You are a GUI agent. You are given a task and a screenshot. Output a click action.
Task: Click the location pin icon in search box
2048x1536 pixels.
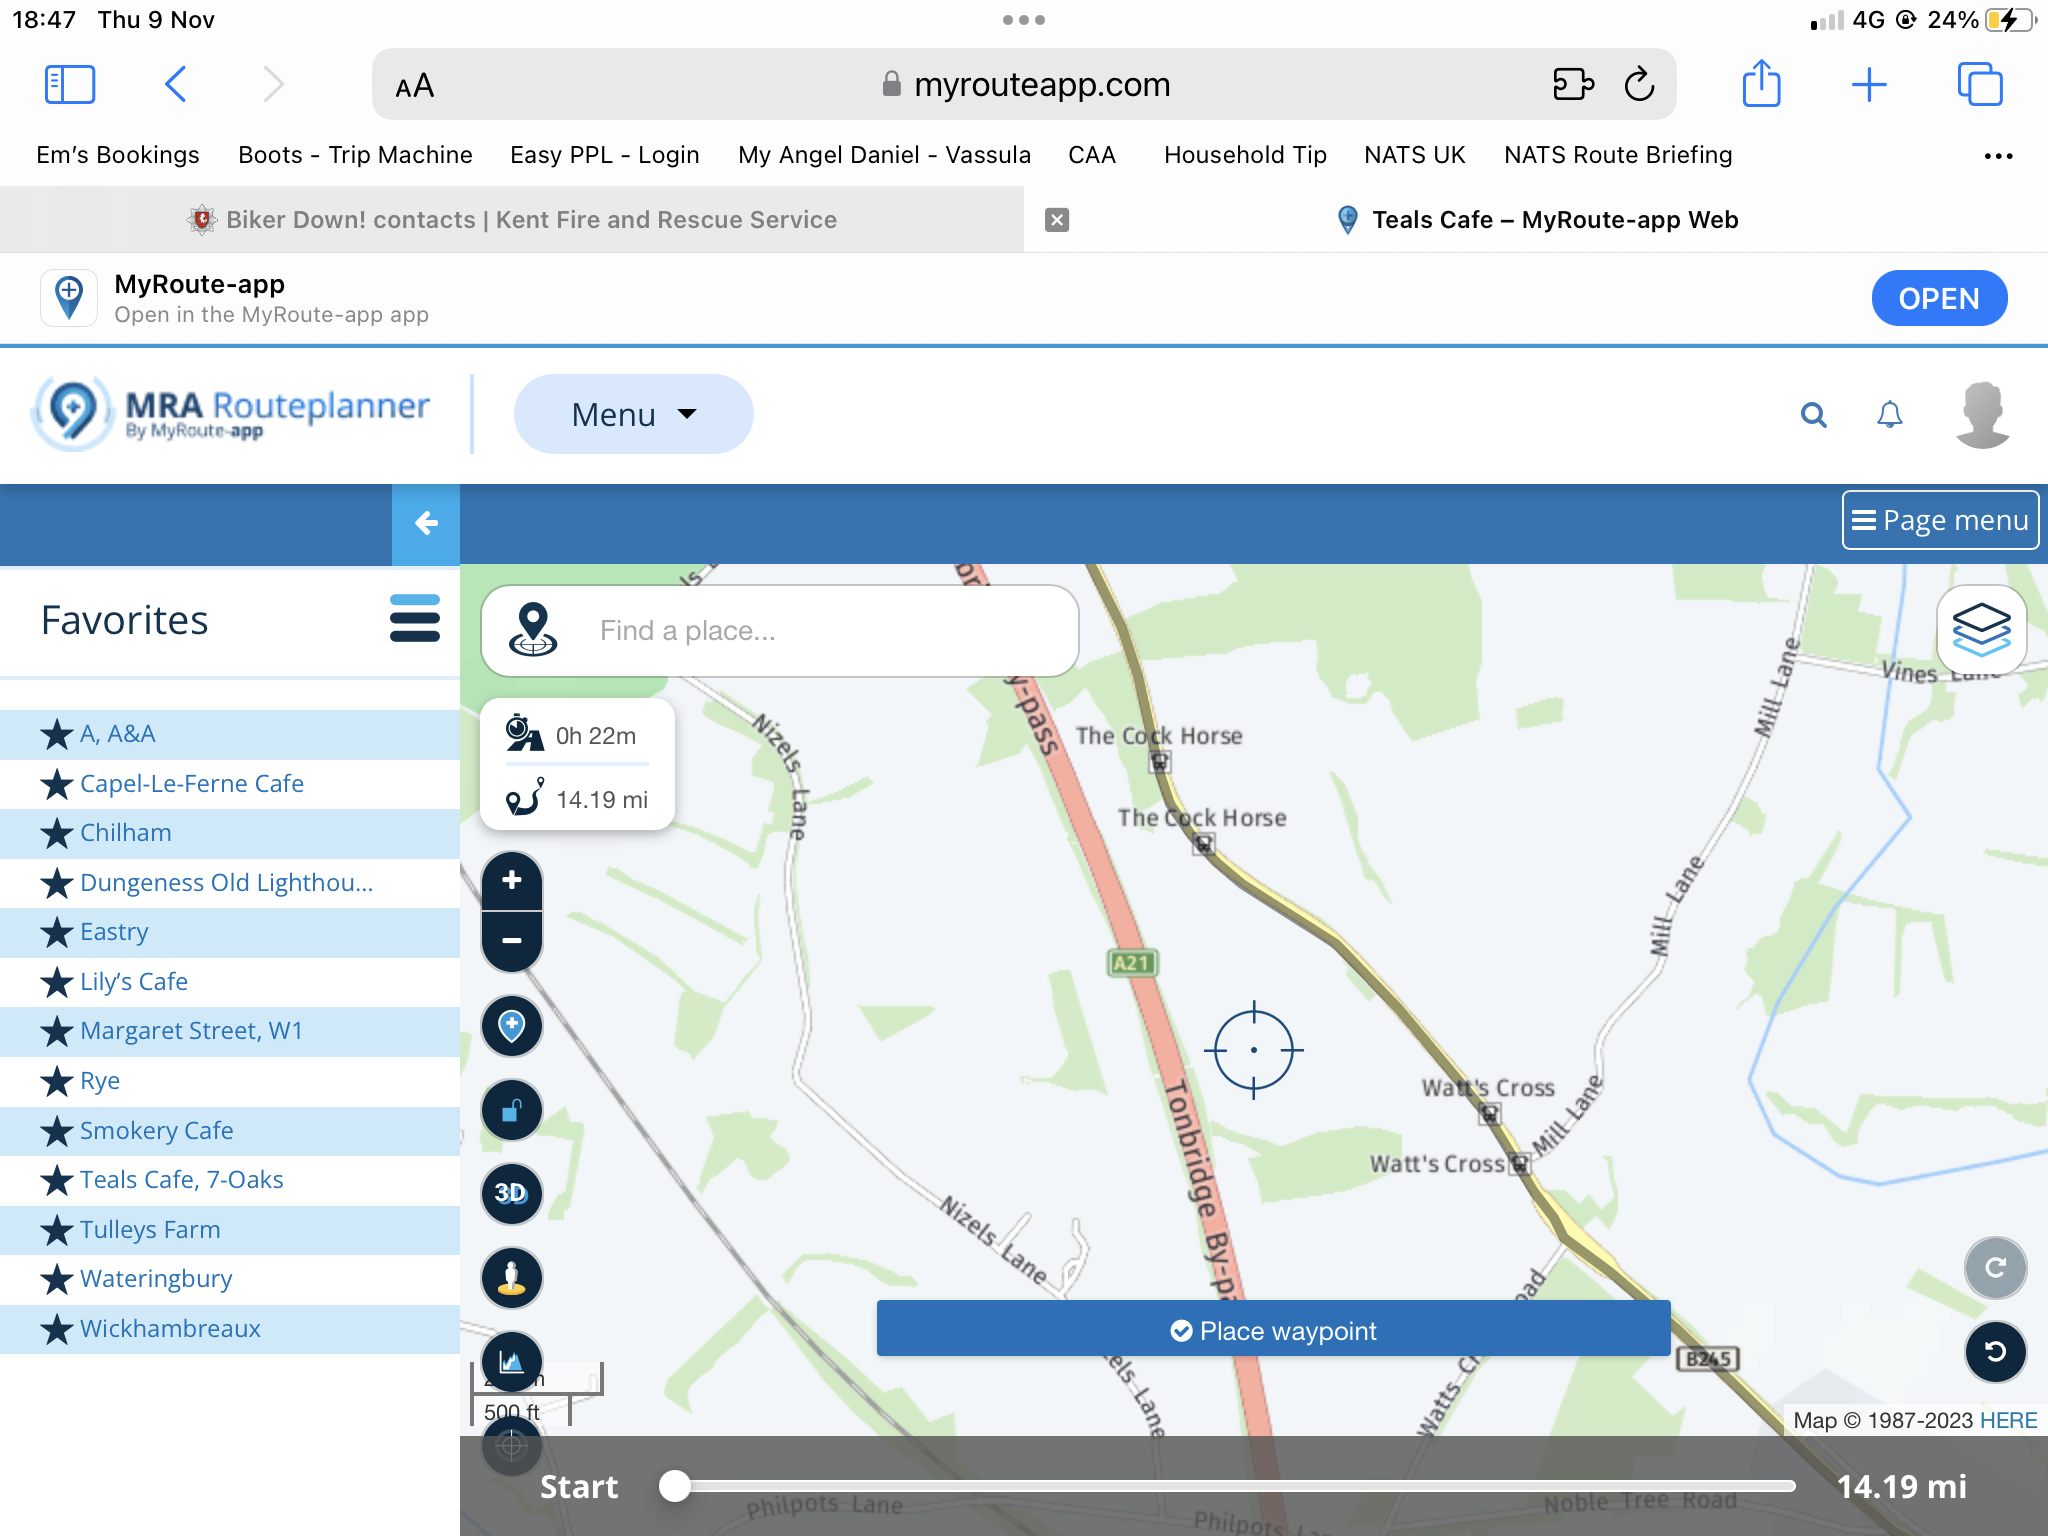point(533,630)
